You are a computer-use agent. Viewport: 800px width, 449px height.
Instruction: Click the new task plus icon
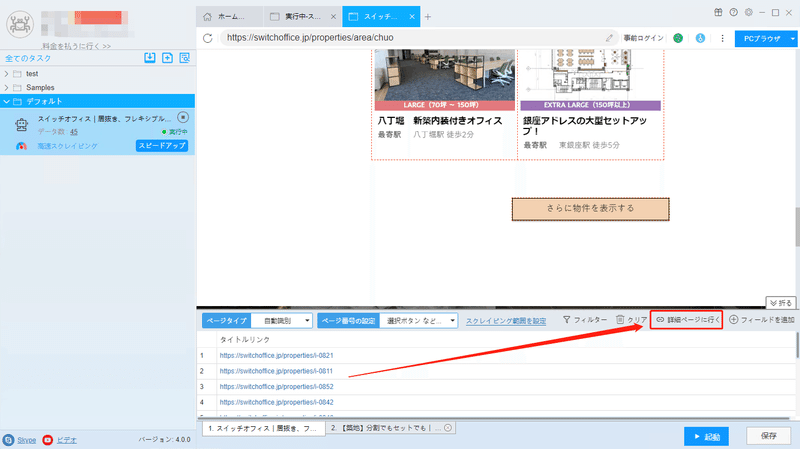pyautogui.click(x=167, y=58)
